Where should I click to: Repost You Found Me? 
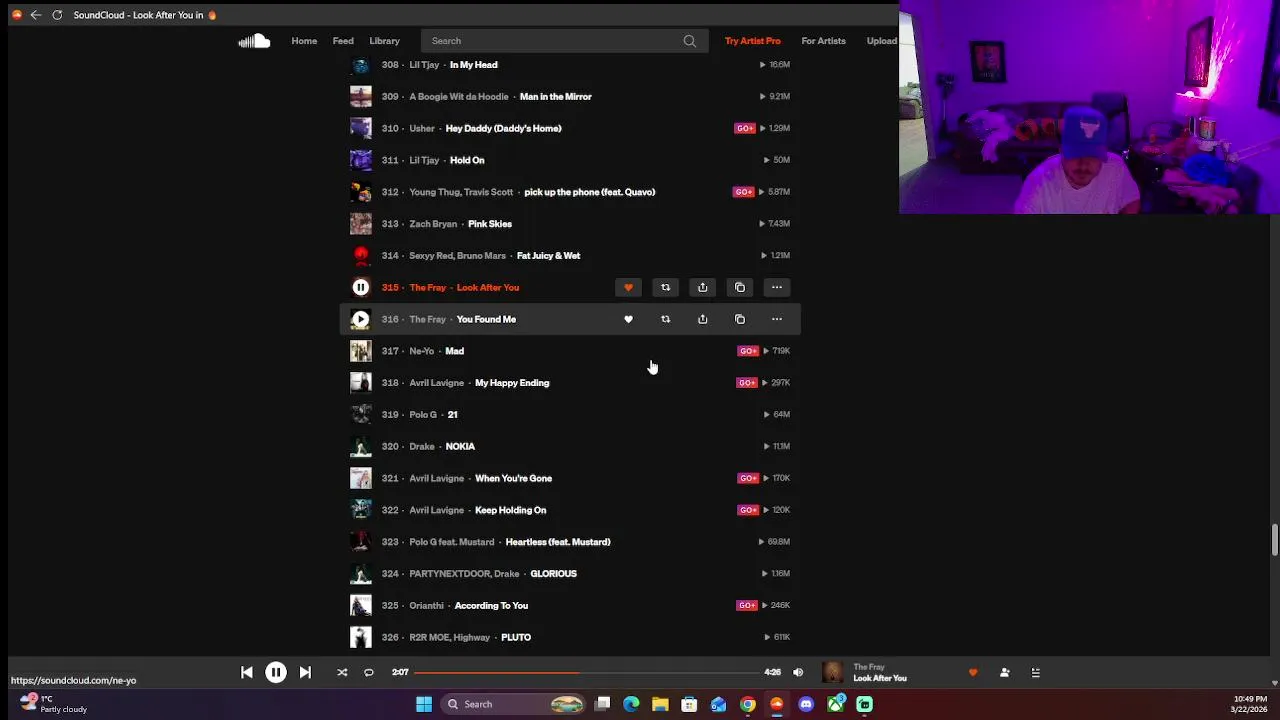point(665,319)
